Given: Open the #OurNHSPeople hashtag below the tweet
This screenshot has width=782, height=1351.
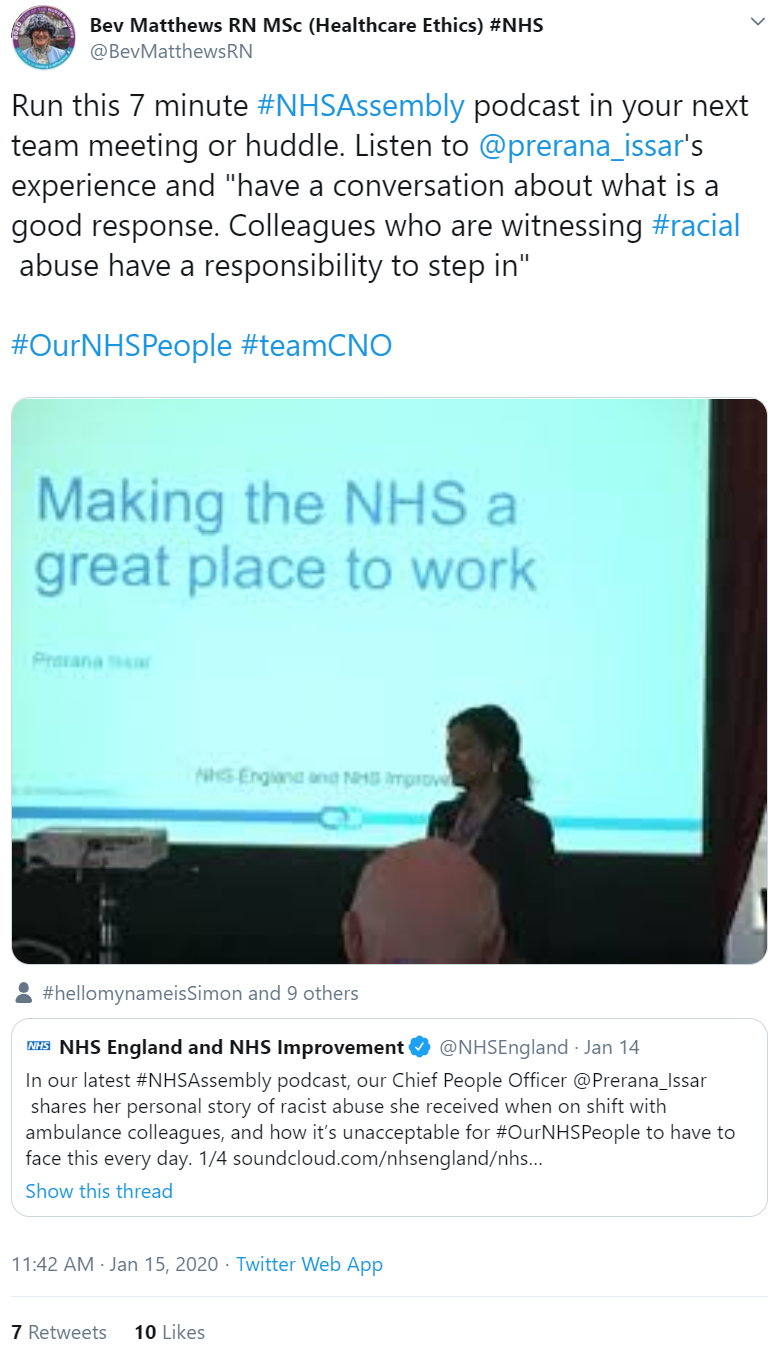Looking at the screenshot, I should [122, 345].
